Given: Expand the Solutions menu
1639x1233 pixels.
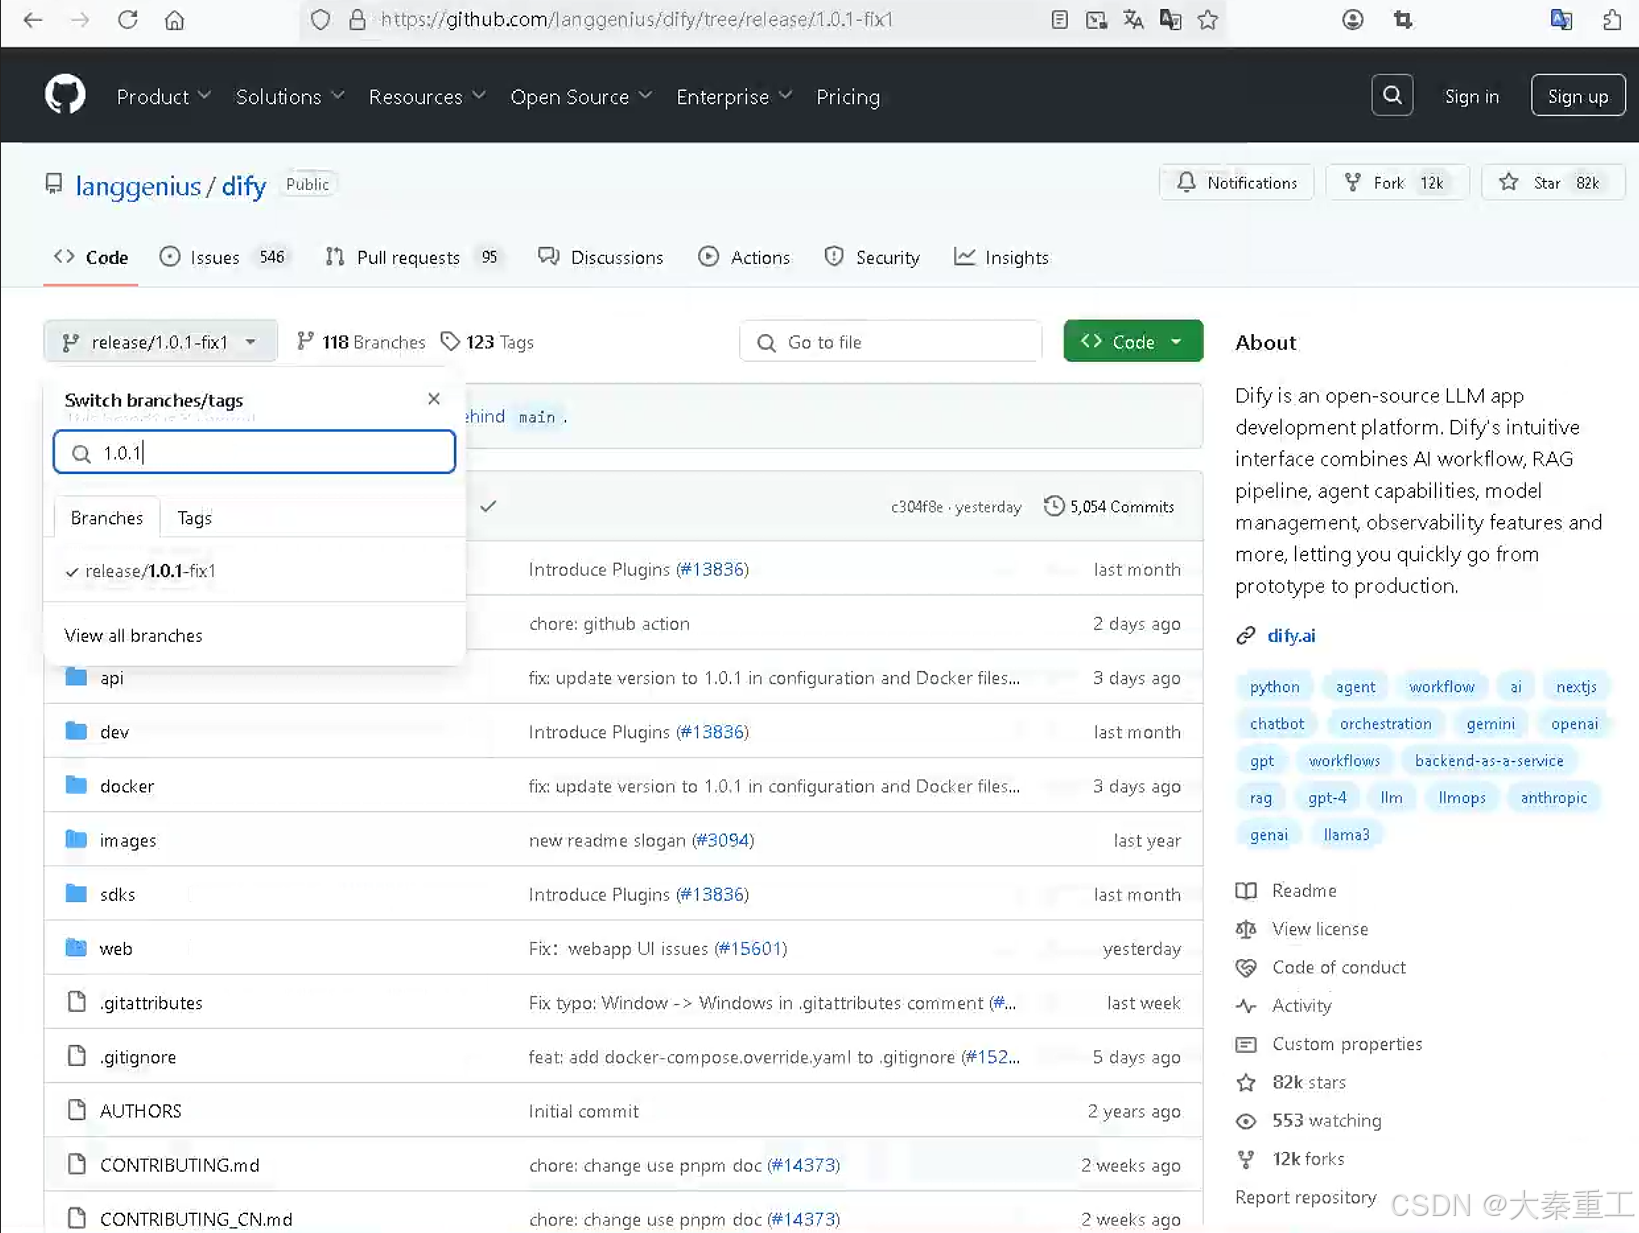Looking at the screenshot, I should point(290,97).
